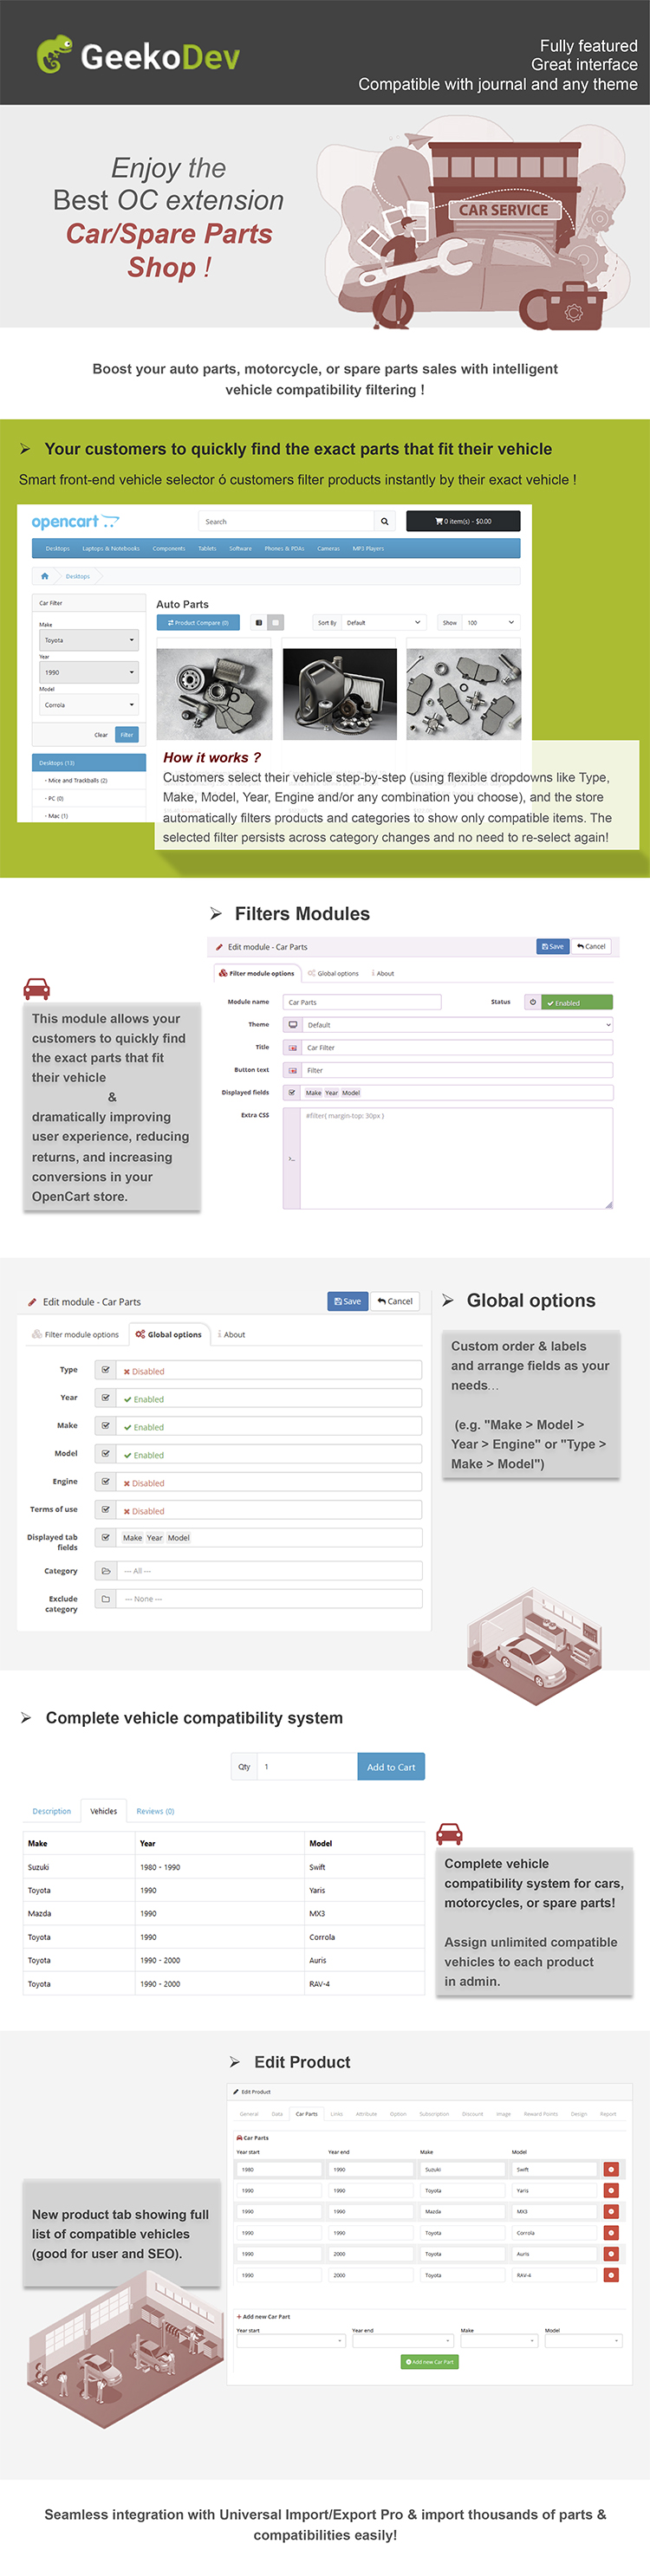Switch to the Global options tab
Image resolution: width=650 pixels, height=2576 pixels.
tap(333, 973)
